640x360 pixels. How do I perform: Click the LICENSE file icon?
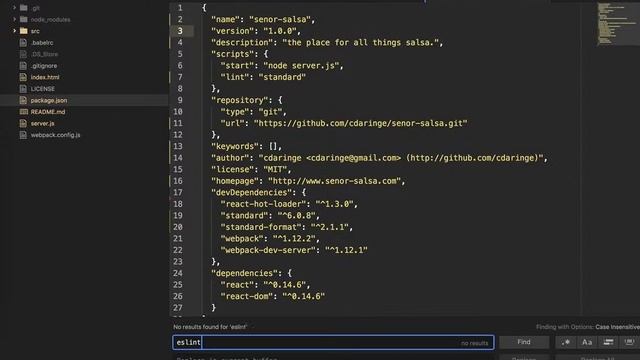[x=23, y=89]
